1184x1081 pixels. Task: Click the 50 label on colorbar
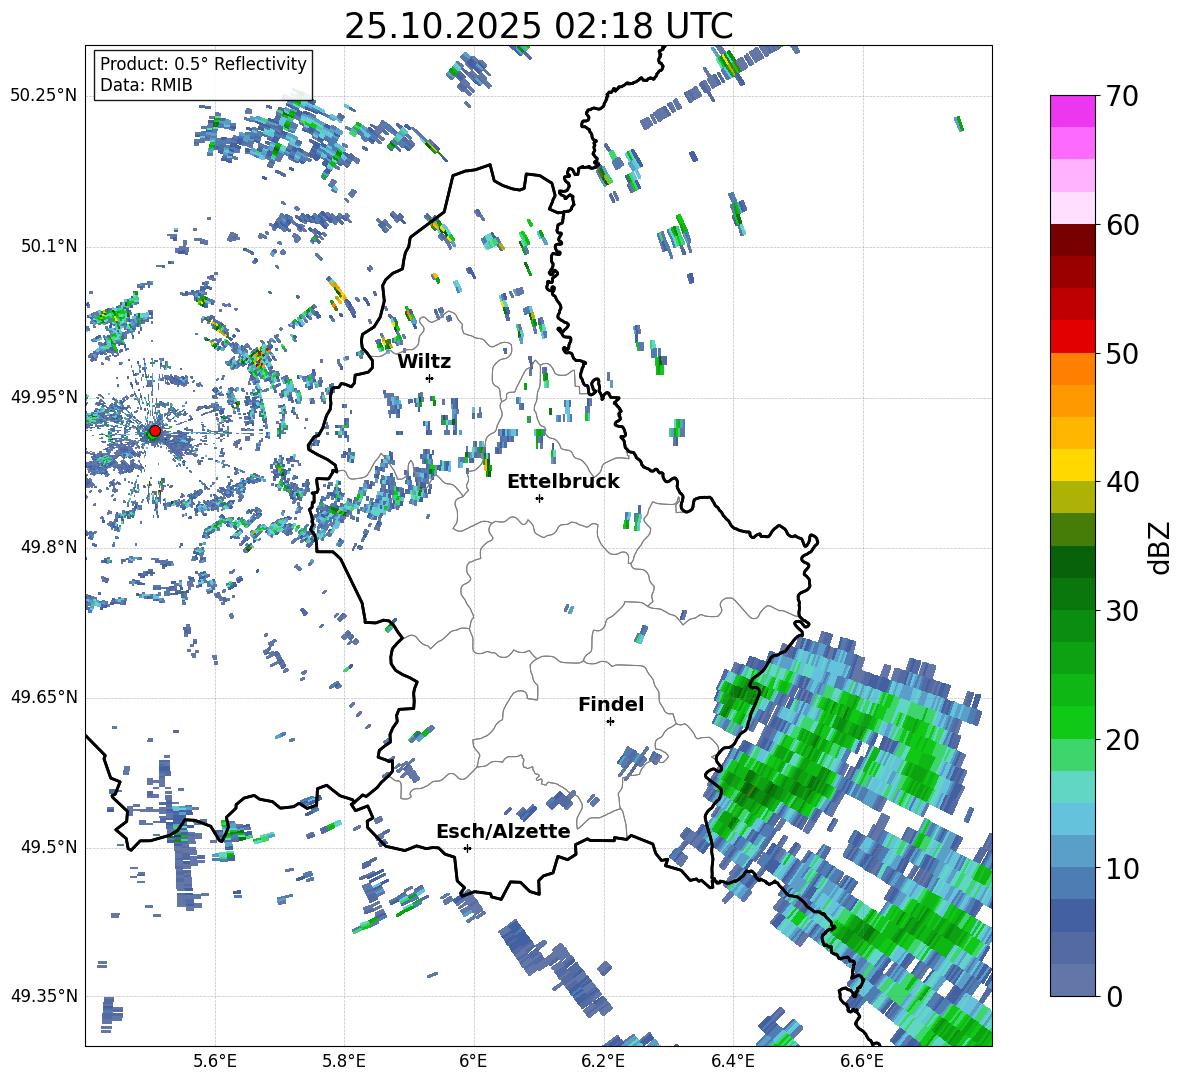(x=1121, y=353)
